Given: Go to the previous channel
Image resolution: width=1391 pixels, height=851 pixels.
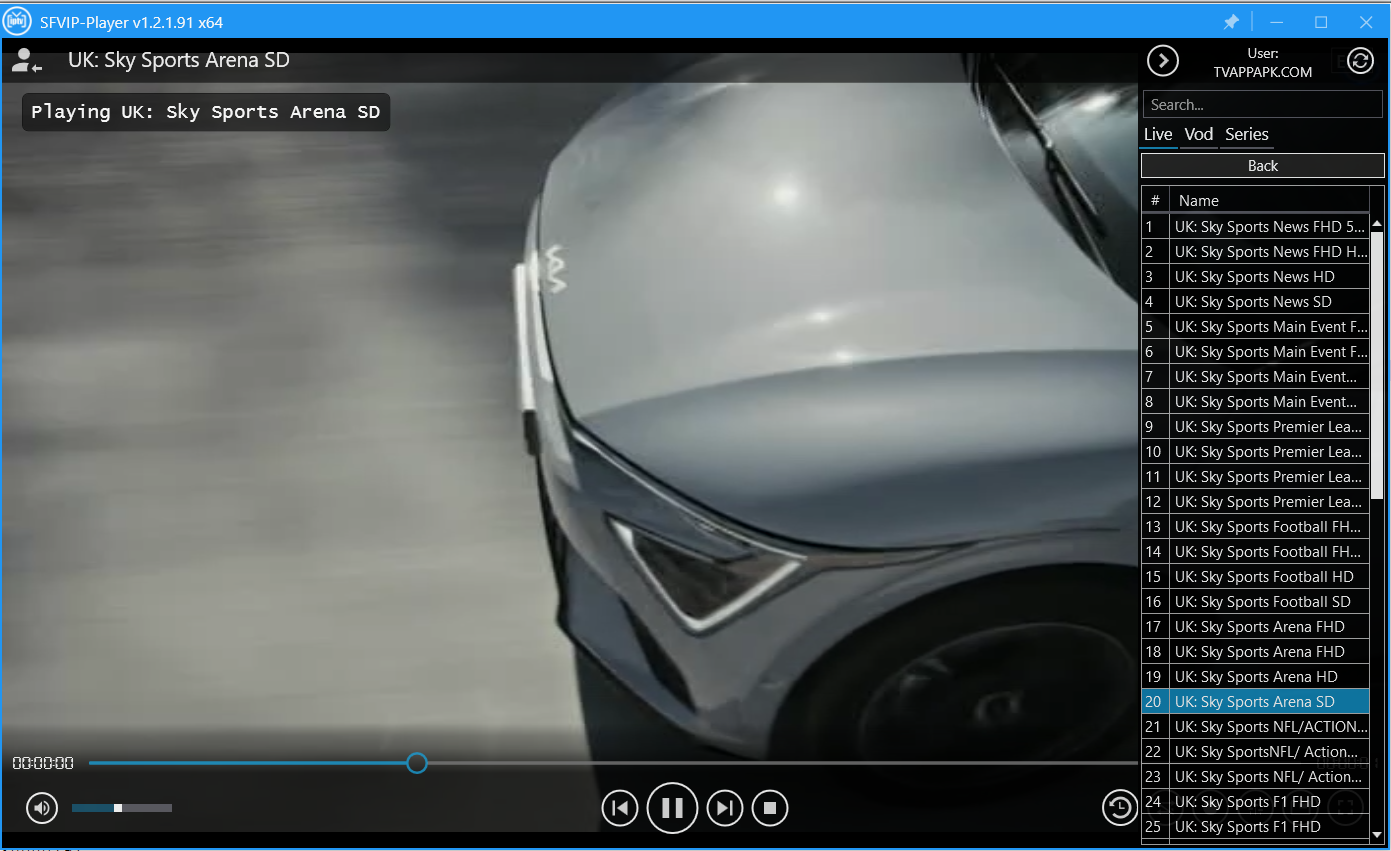Looking at the screenshot, I should [x=620, y=808].
